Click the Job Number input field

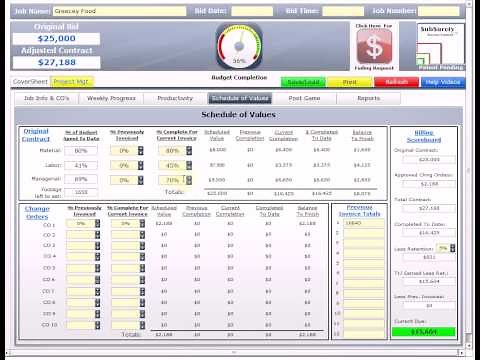(x=439, y=11)
